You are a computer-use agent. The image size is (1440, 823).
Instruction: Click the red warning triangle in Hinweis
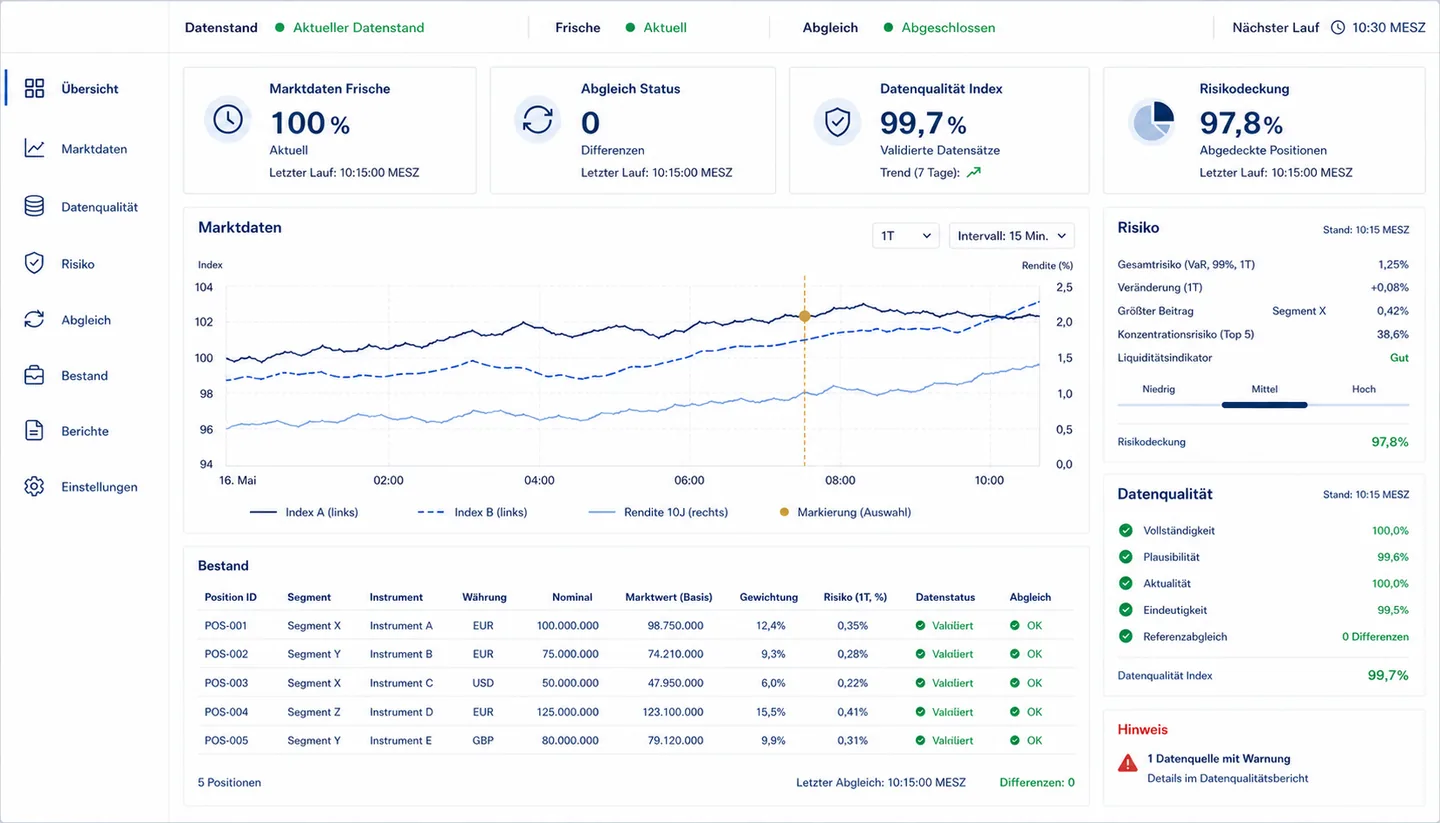[x=1128, y=763]
